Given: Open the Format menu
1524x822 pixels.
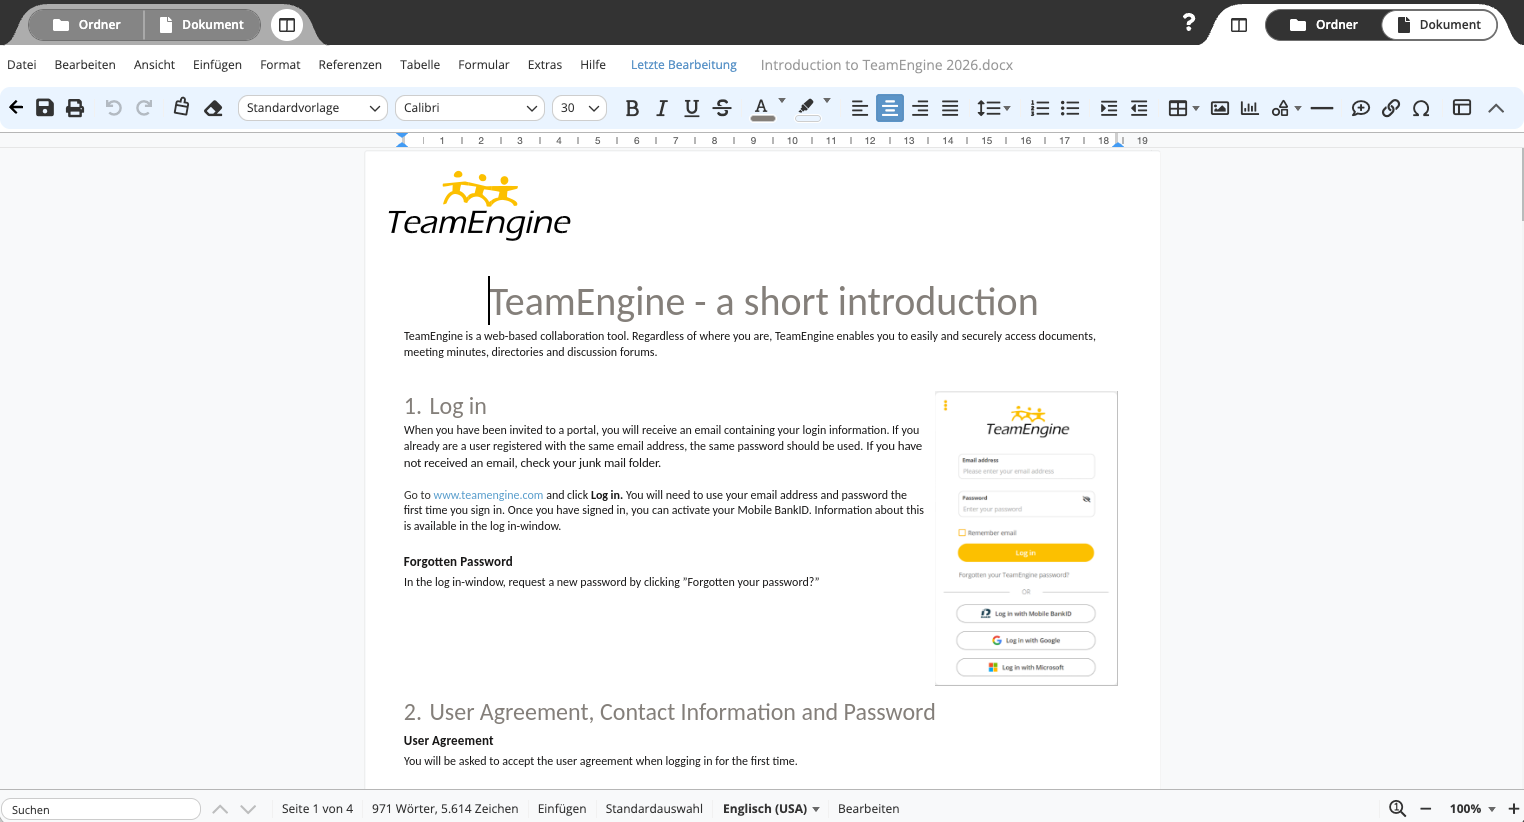Looking at the screenshot, I should coord(280,65).
